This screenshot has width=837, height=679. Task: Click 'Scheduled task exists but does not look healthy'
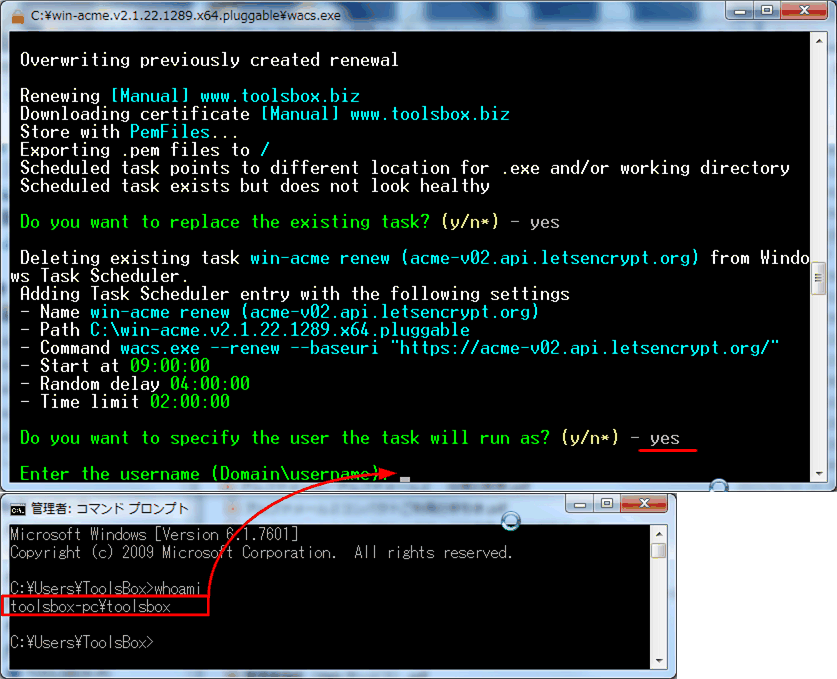(255, 186)
